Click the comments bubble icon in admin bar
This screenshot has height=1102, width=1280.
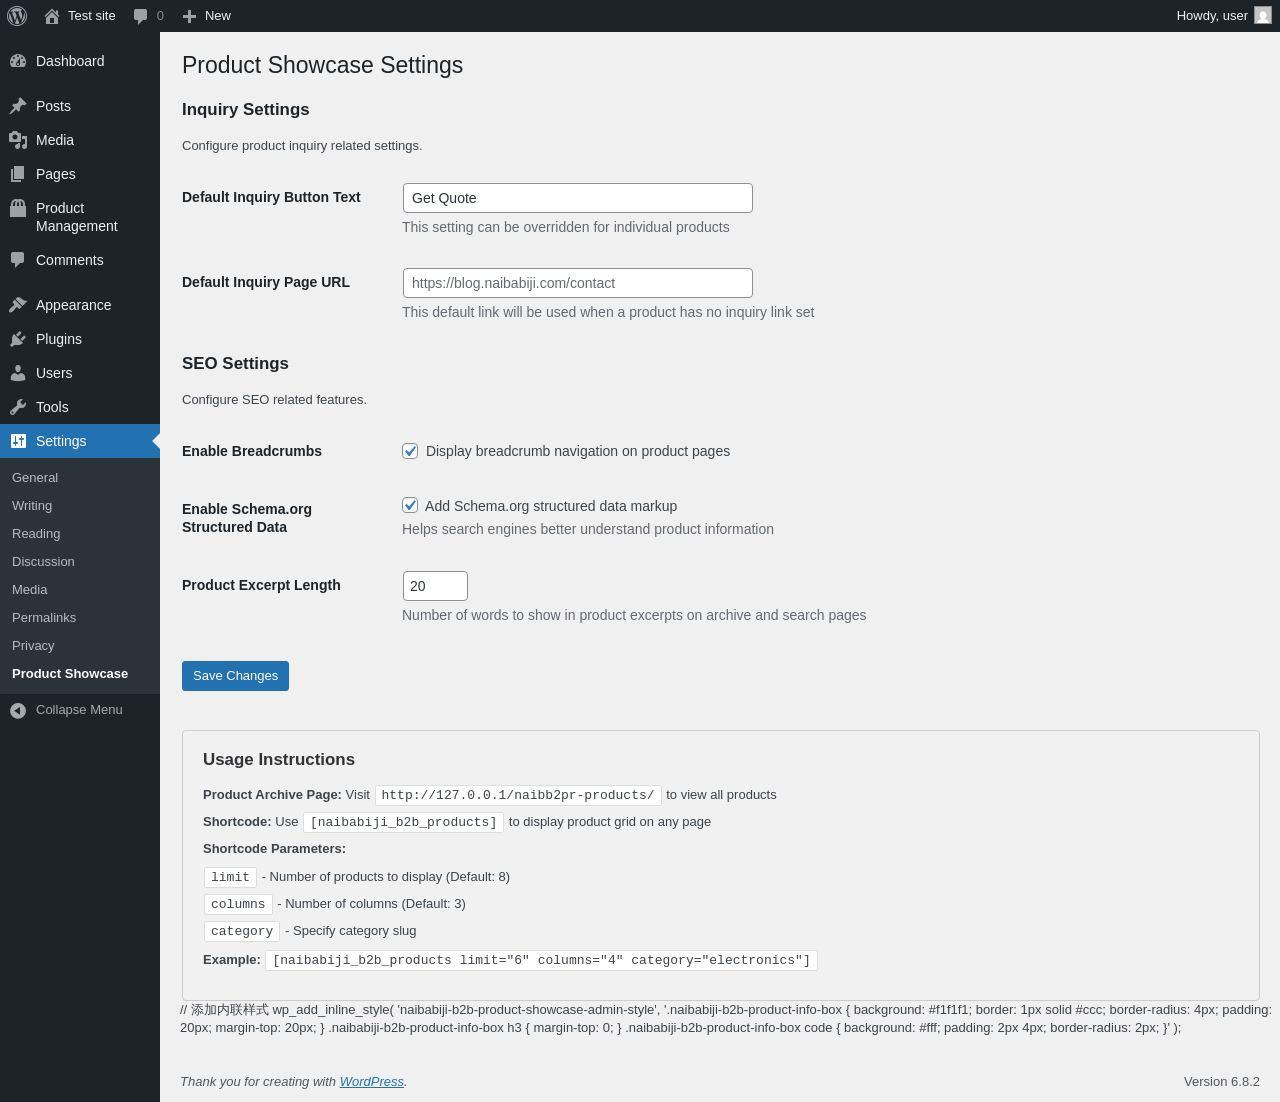[141, 16]
